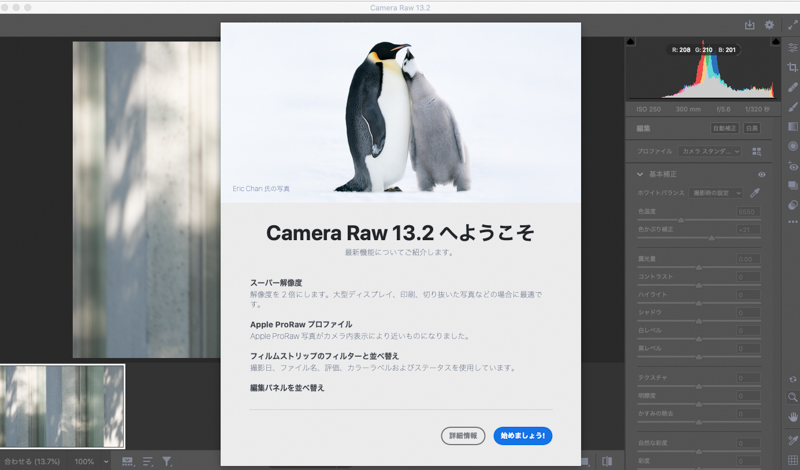800x470 pixels.
Task: Open the filmstrip sort icon
Action: tap(147, 461)
